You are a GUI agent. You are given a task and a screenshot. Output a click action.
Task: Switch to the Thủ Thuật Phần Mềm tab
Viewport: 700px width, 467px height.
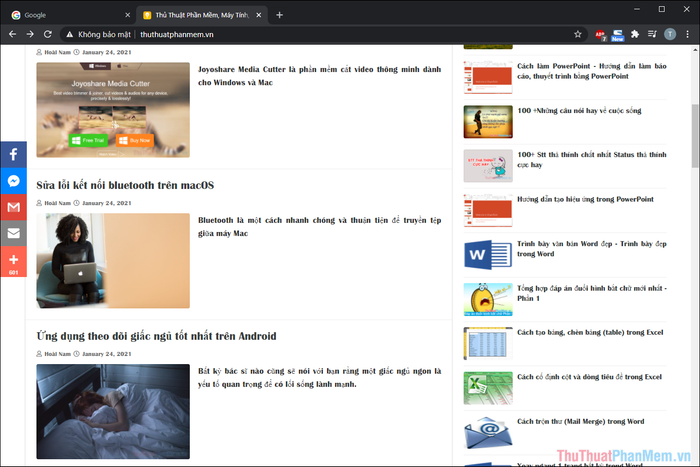pyautogui.click(x=201, y=15)
